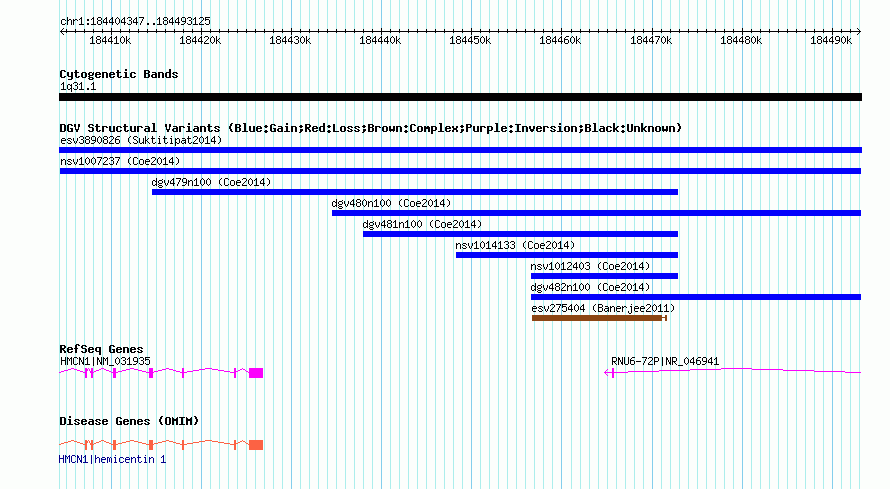Viewport: 890px width, 489px height.
Task: Click the brown esv275404 (Banerjee2011) complex bar
Action: point(599,318)
